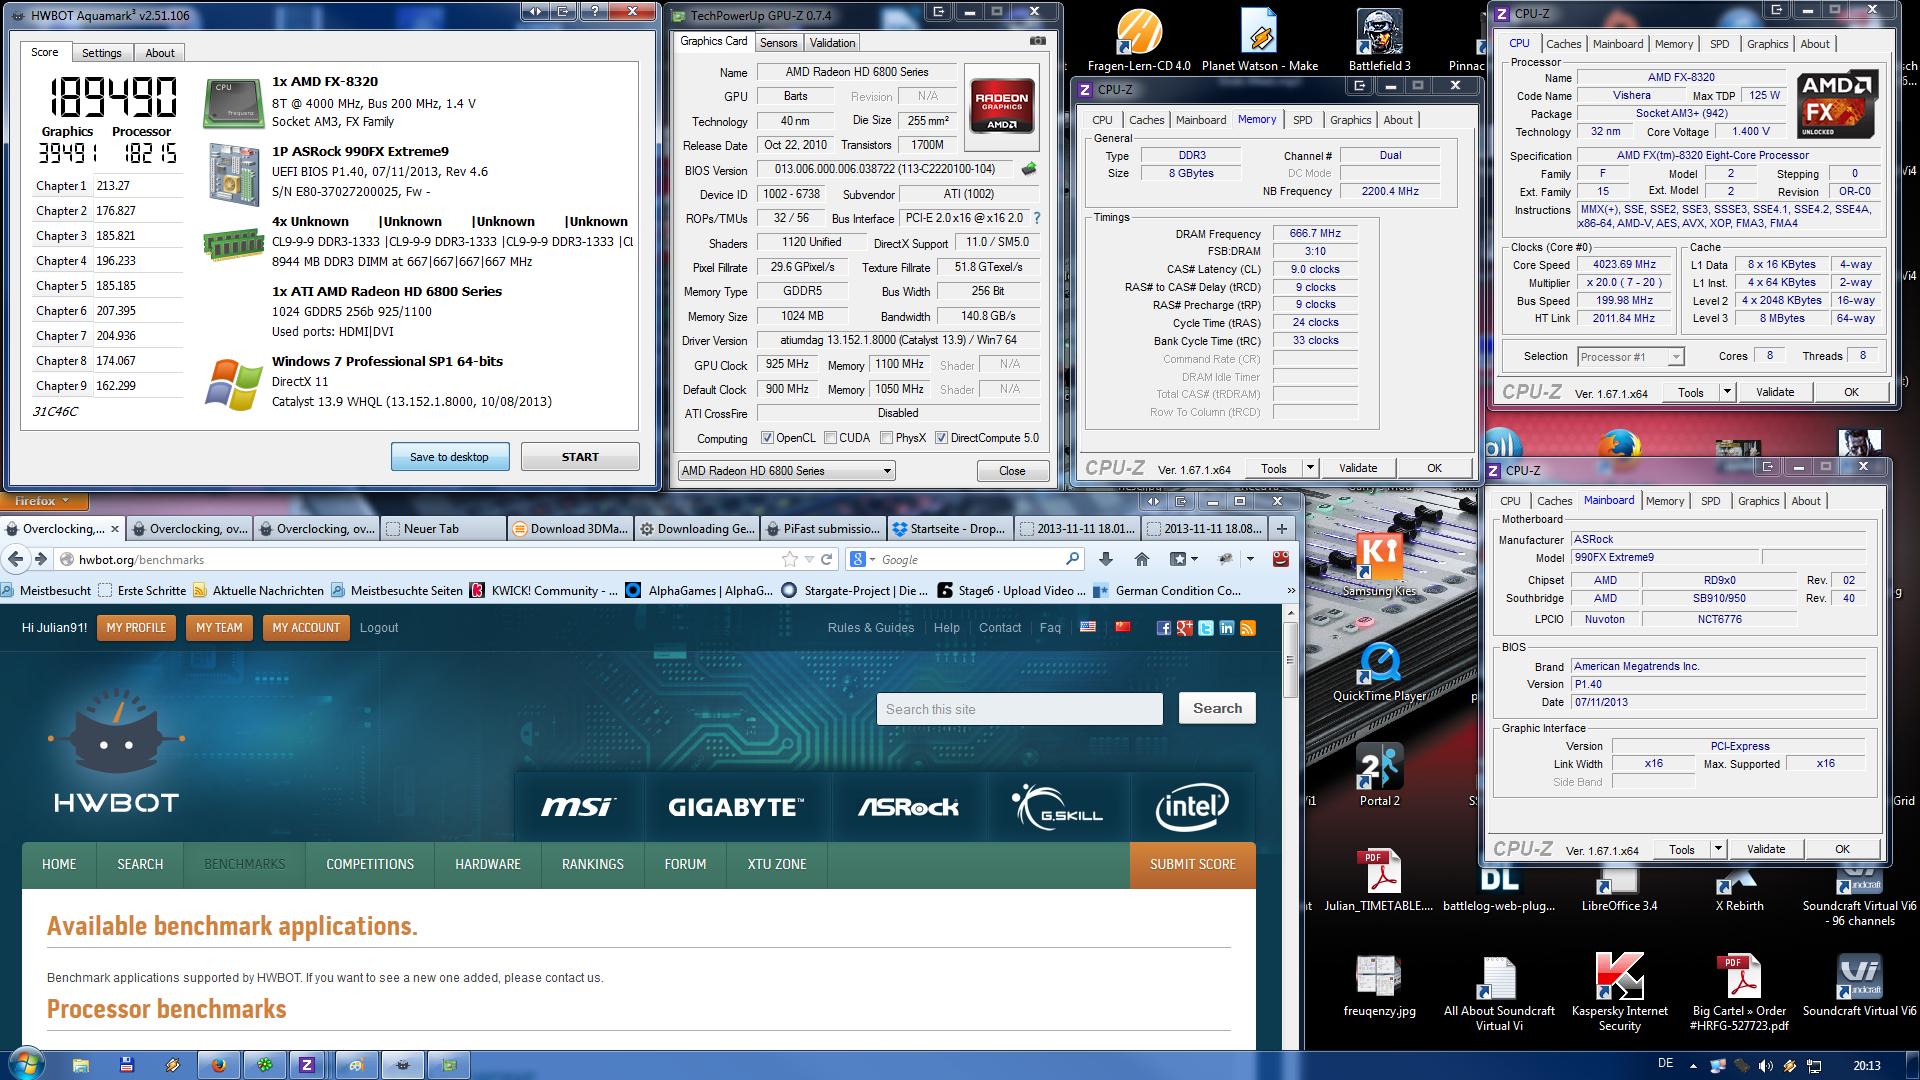Viewport: 1920px width, 1080px height.
Task: Open the Firefox search engine selector dropdown
Action: pyautogui.click(x=863, y=559)
